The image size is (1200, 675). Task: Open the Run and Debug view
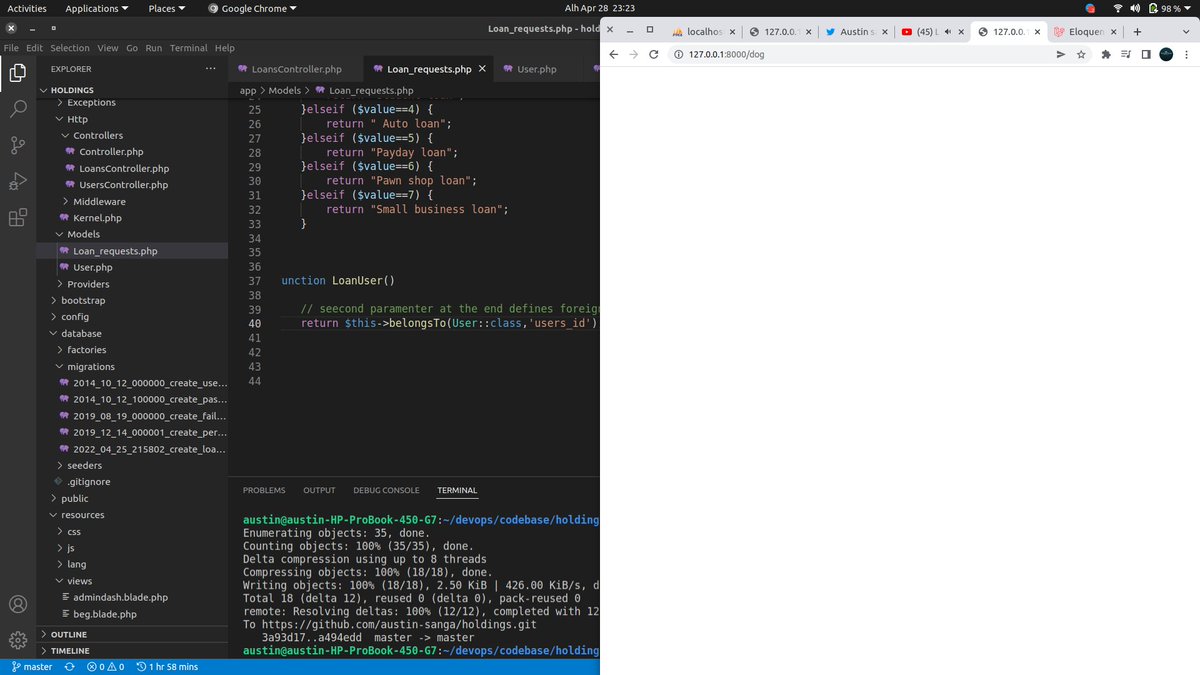point(18,182)
